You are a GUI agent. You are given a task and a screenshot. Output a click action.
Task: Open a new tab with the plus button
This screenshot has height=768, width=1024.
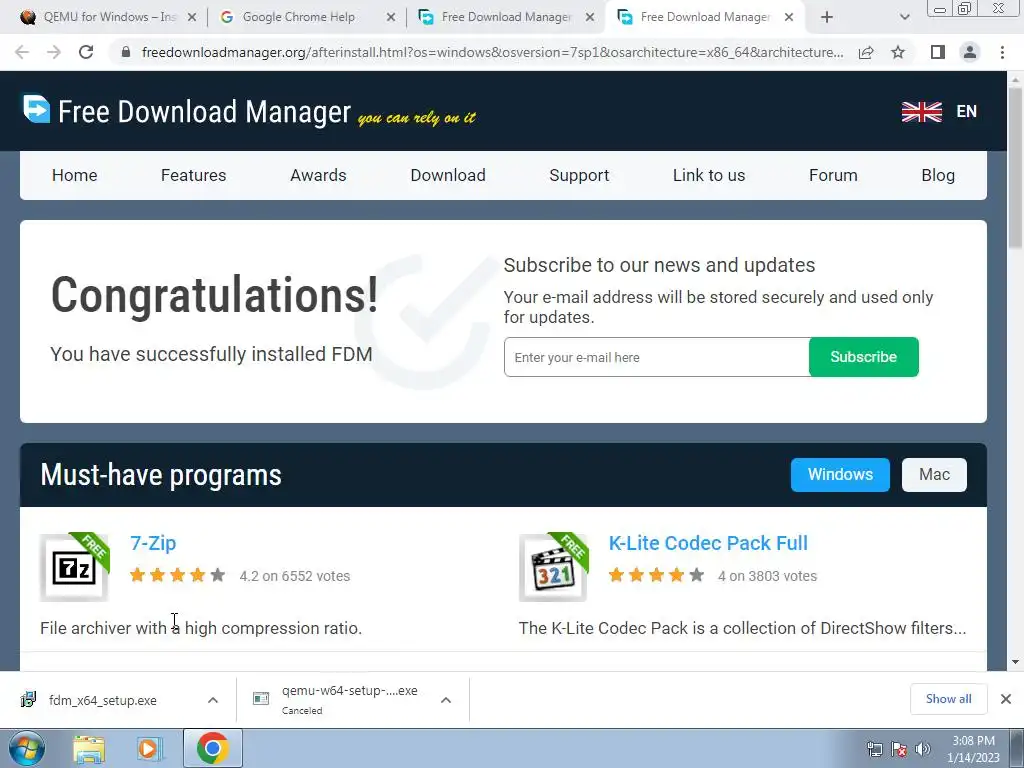tap(827, 17)
